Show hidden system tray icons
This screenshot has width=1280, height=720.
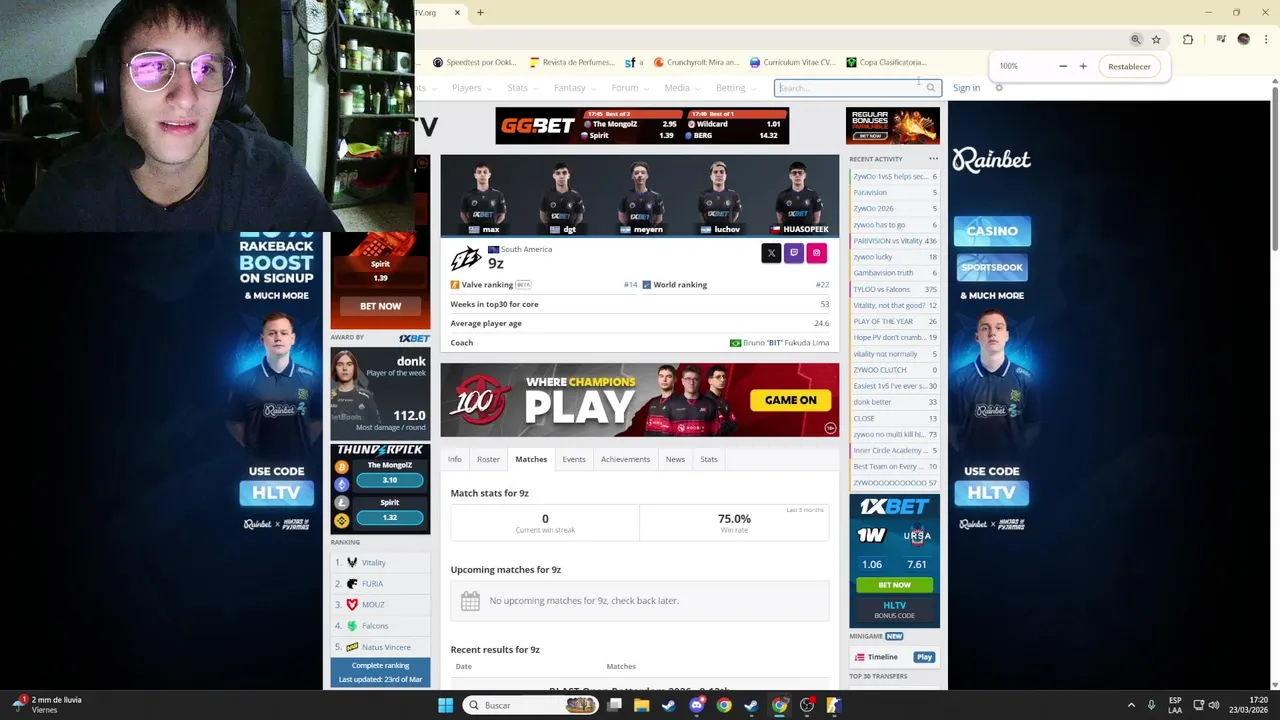[x=1131, y=705]
